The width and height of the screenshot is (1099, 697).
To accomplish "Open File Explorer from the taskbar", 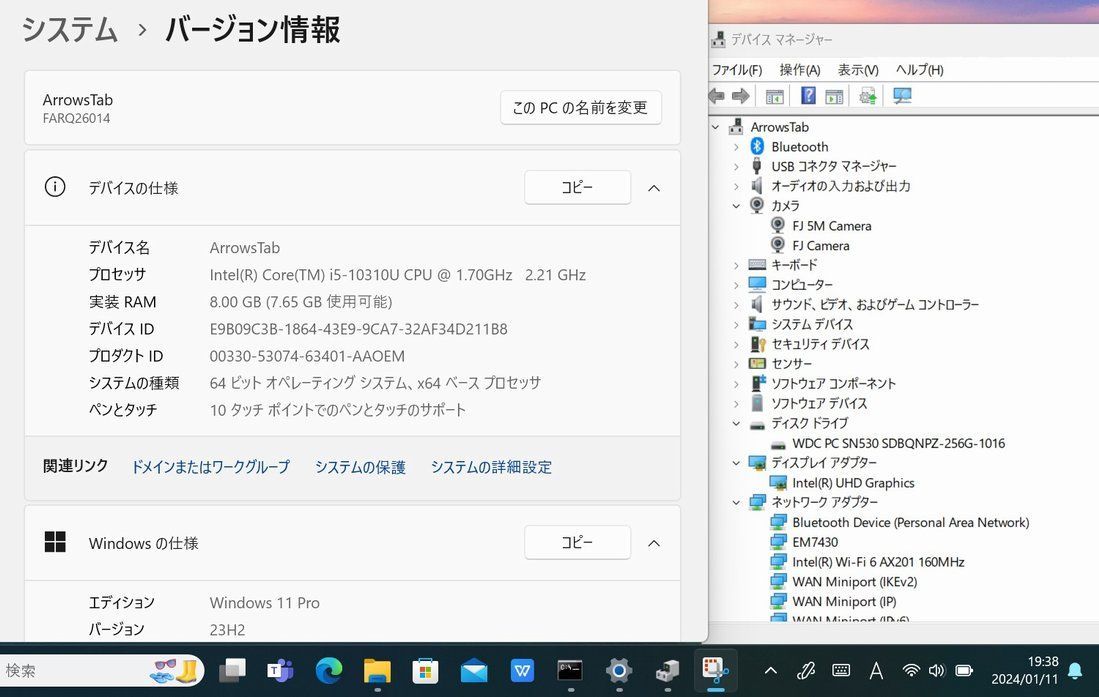I will point(377,670).
